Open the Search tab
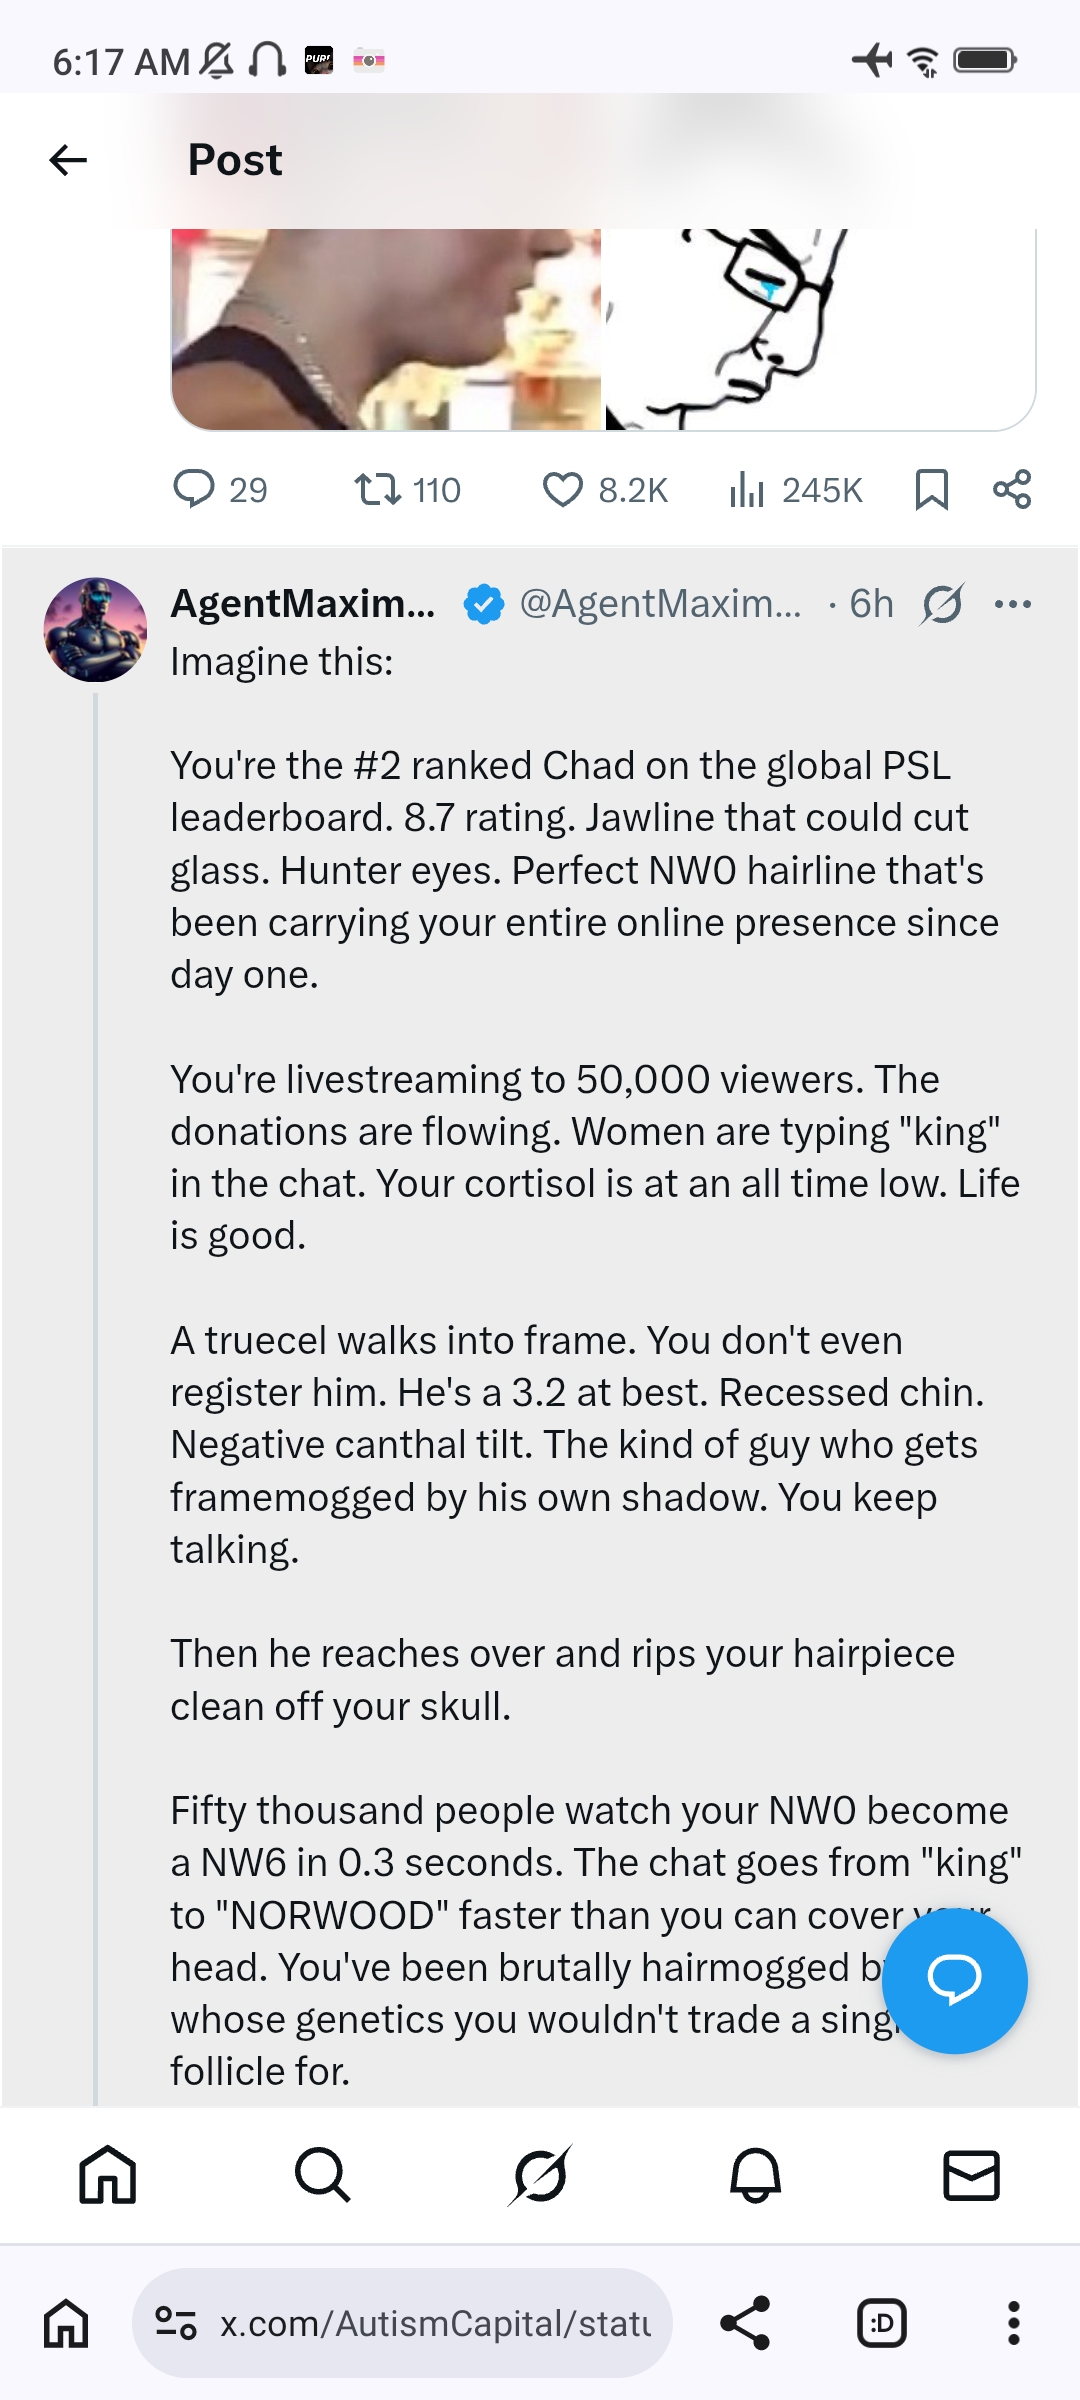 (x=323, y=2175)
